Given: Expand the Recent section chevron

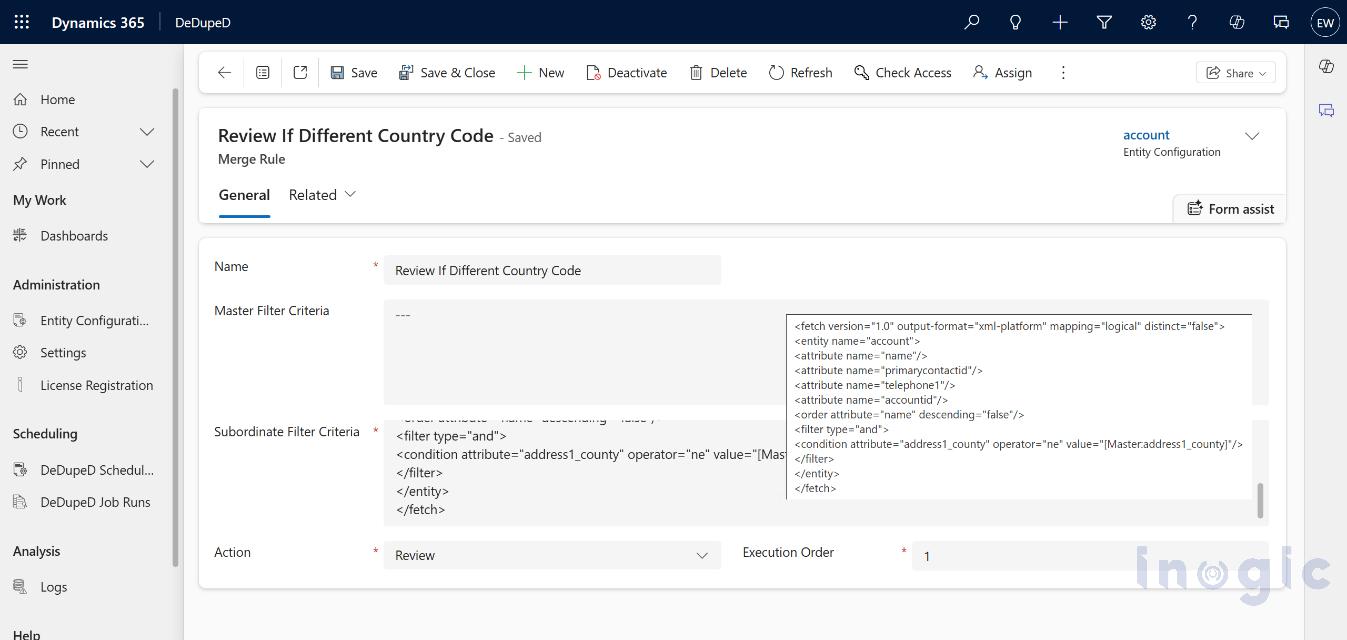Looking at the screenshot, I should (x=146, y=131).
